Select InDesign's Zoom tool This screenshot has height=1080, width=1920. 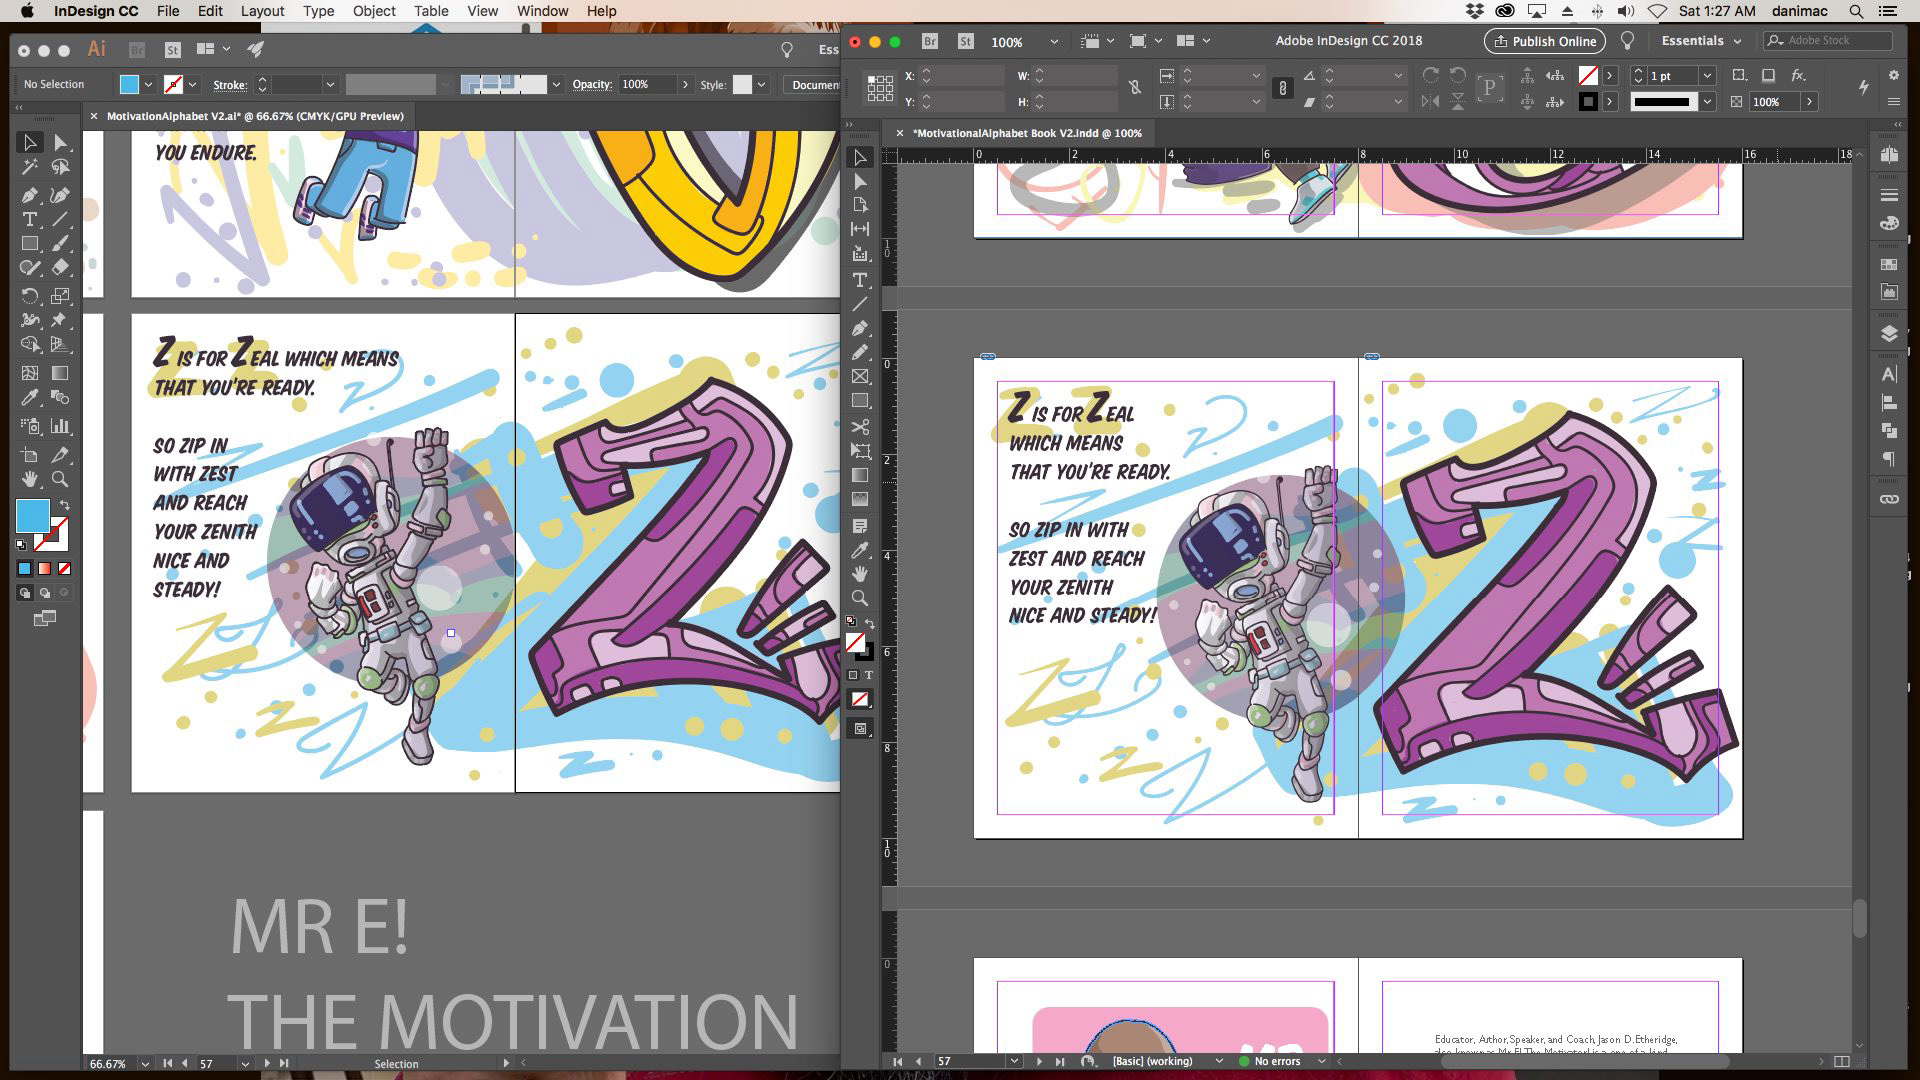tap(859, 598)
